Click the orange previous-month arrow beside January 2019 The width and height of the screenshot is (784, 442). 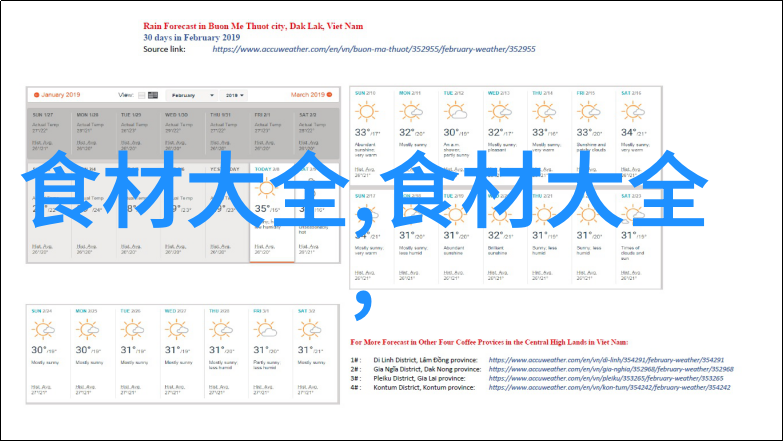point(36,94)
